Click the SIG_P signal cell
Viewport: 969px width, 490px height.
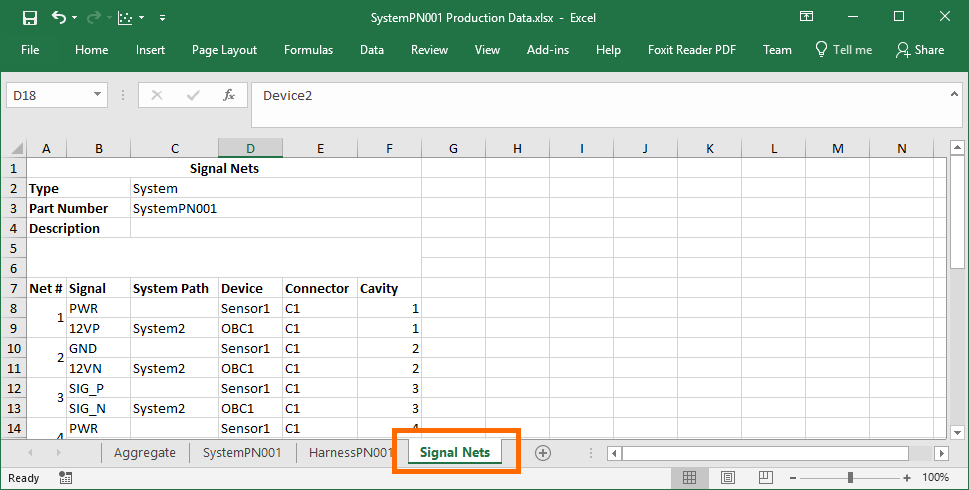point(98,388)
